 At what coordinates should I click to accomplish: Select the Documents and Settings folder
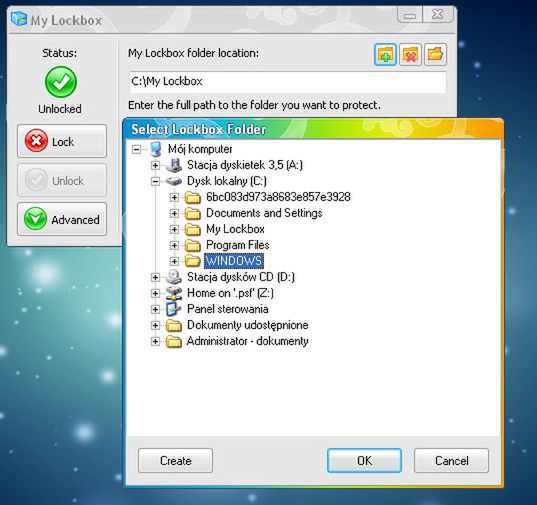(264, 213)
